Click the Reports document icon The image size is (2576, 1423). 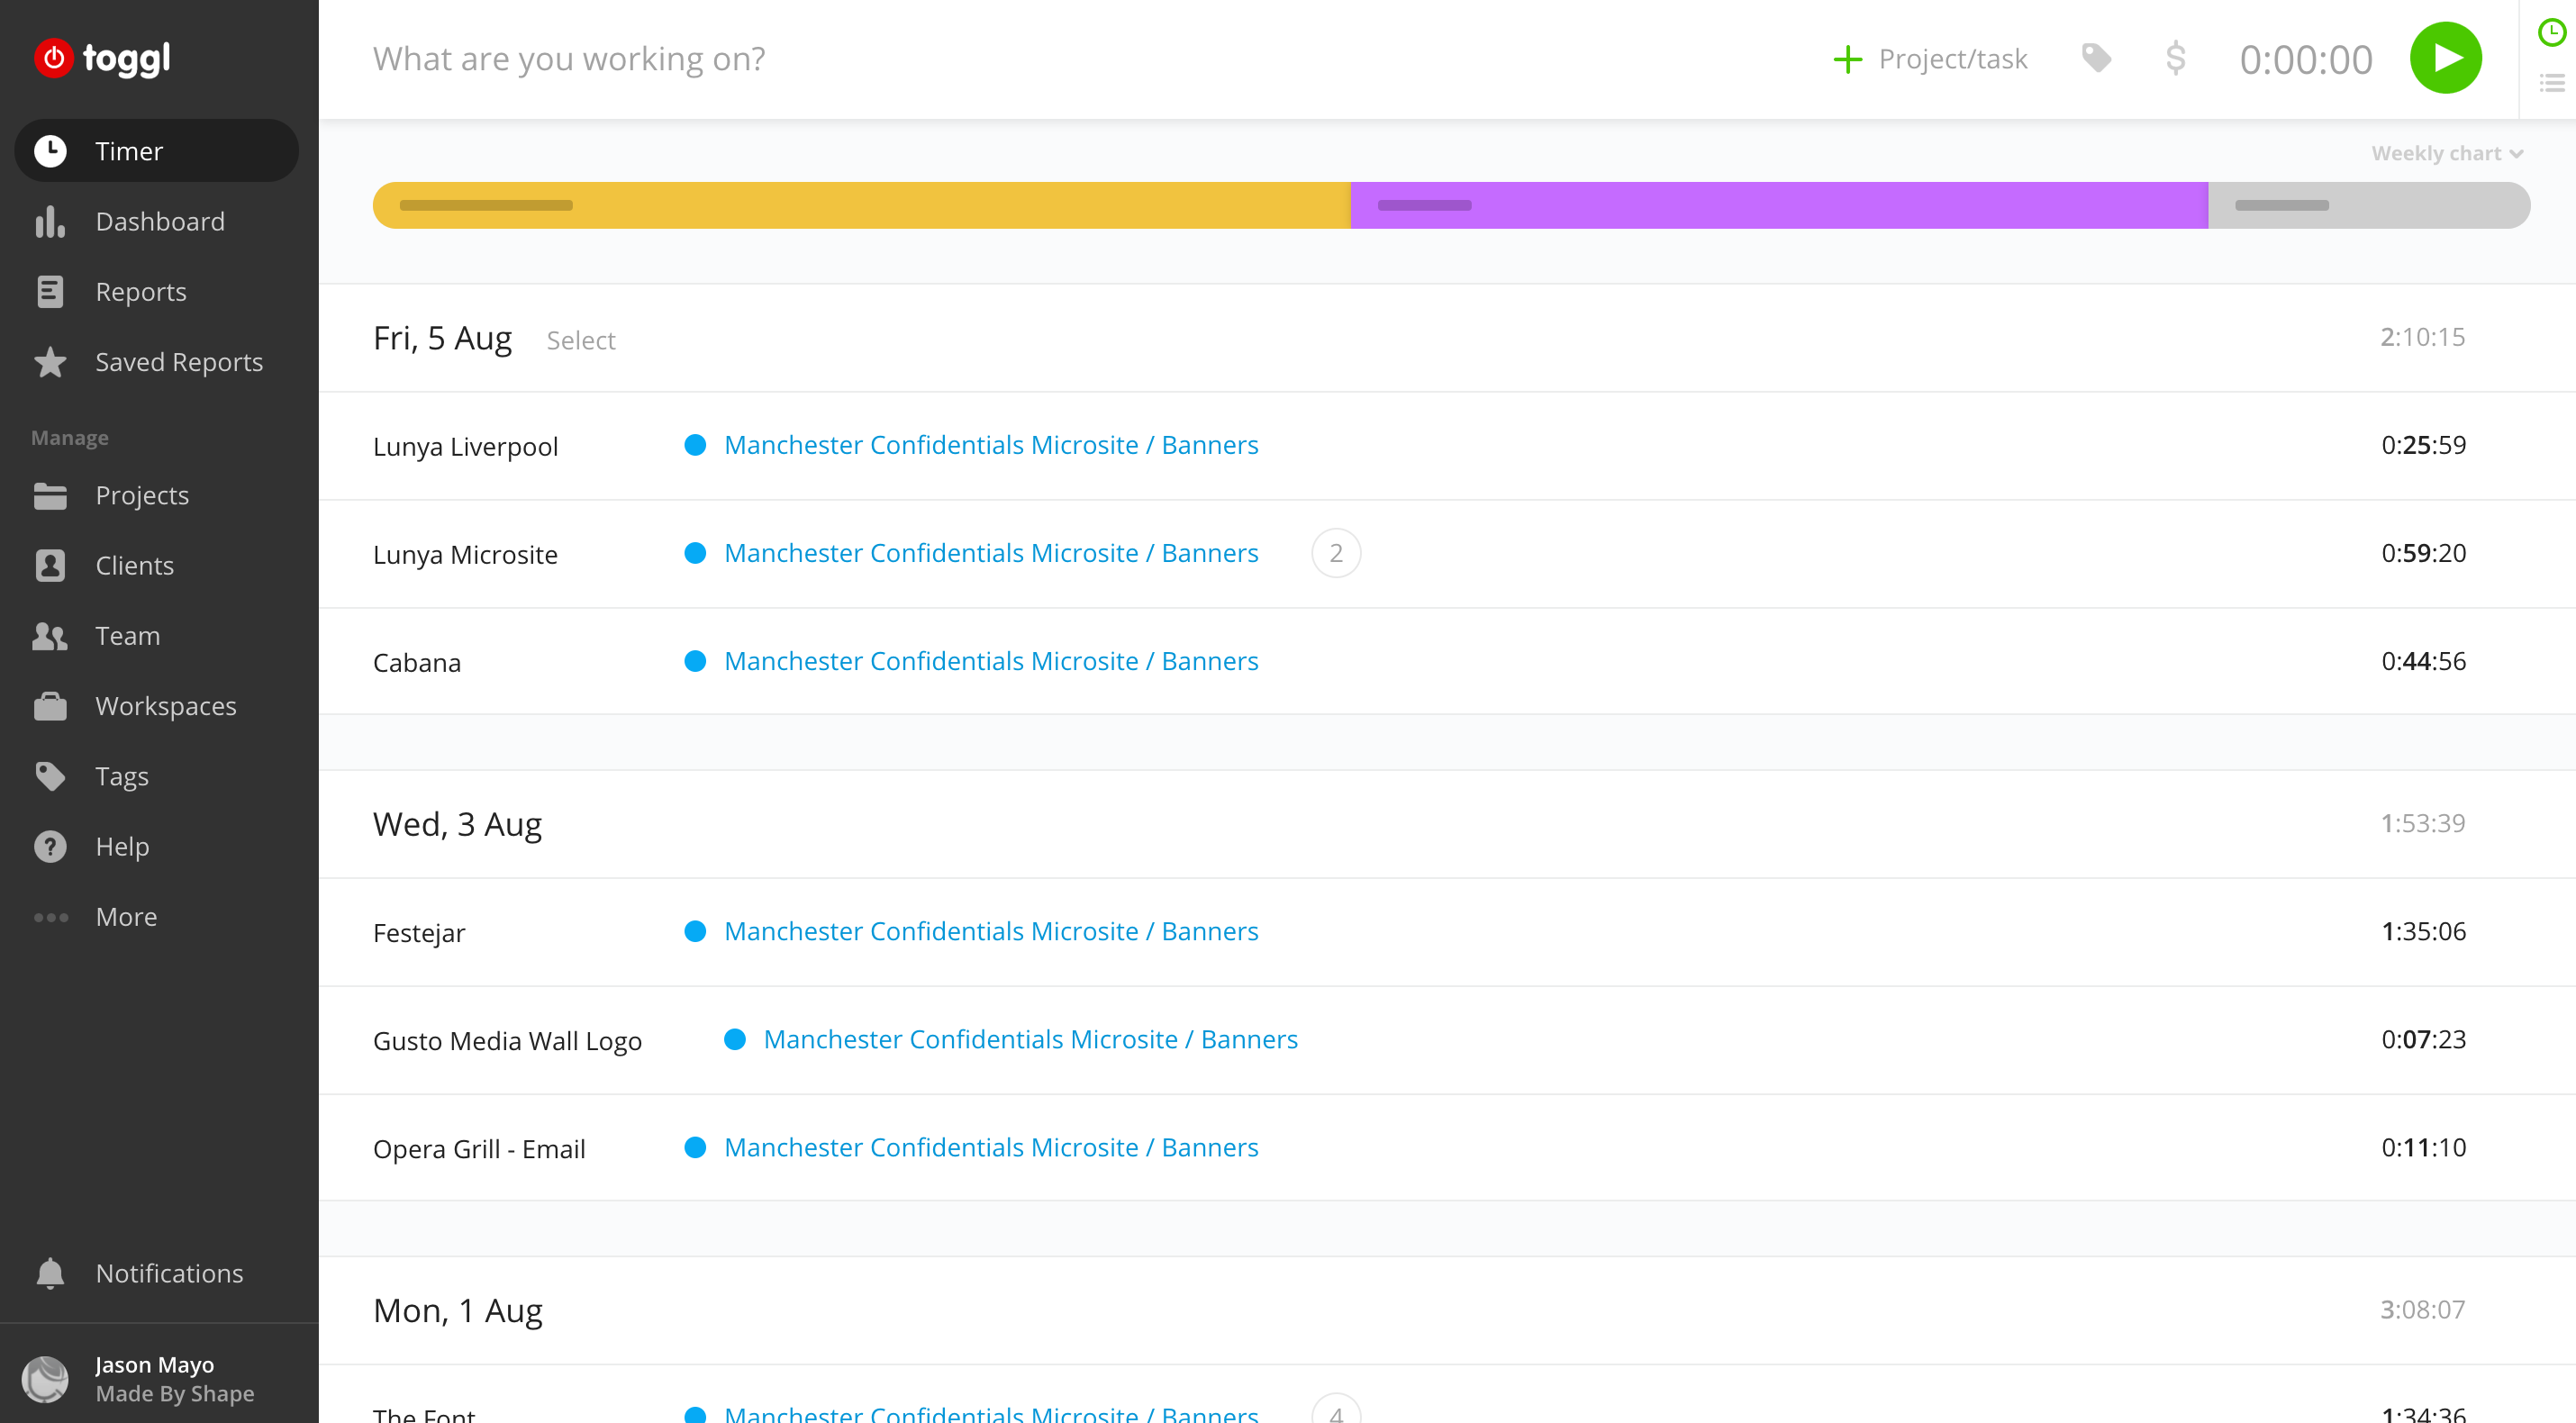[x=50, y=292]
